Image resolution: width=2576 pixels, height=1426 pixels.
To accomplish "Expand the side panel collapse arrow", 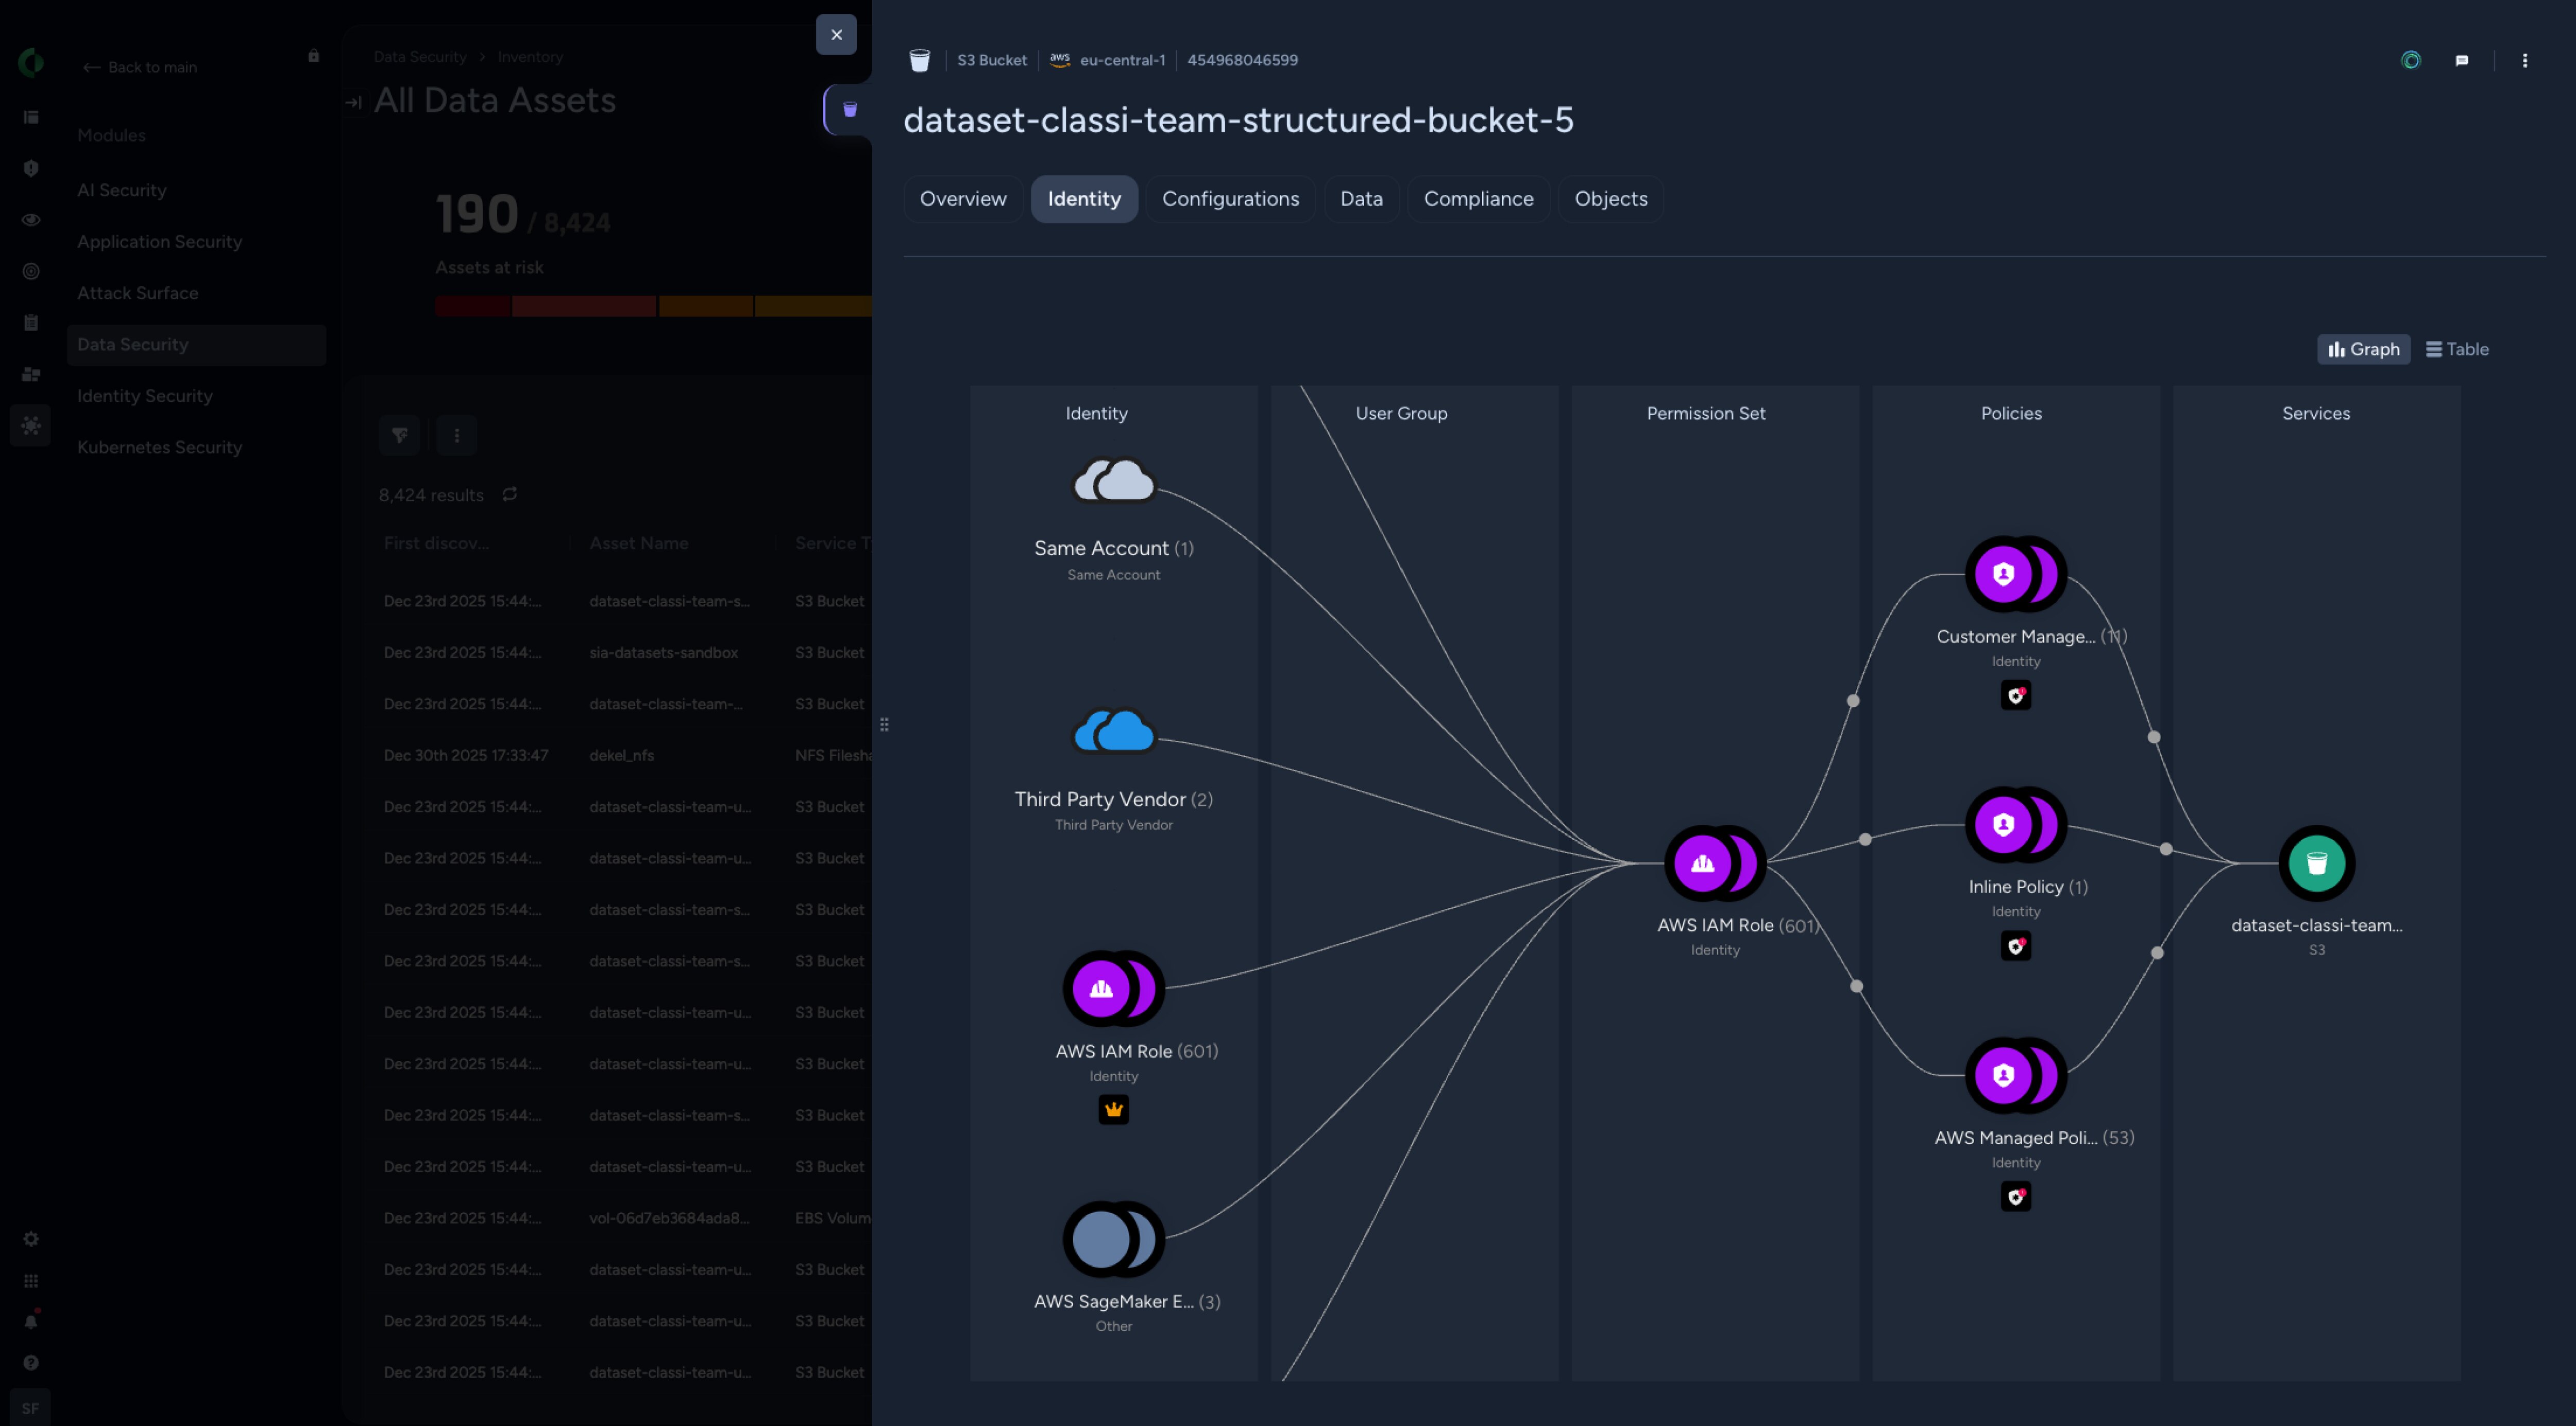I will (x=353, y=102).
